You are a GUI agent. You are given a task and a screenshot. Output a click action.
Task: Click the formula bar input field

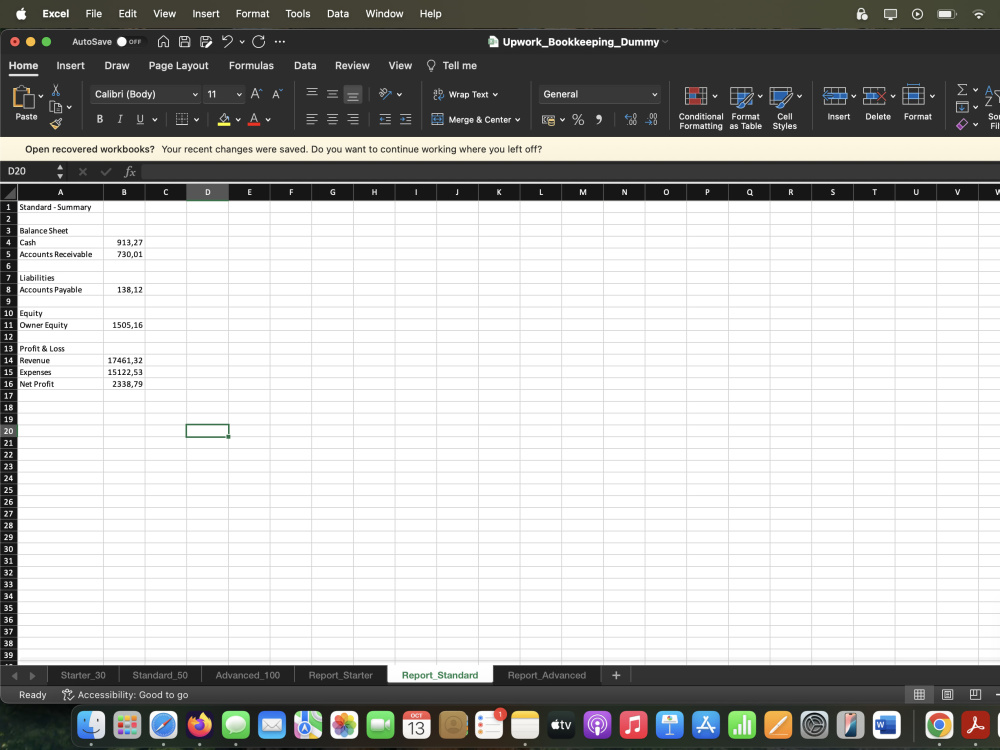tap(570, 172)
